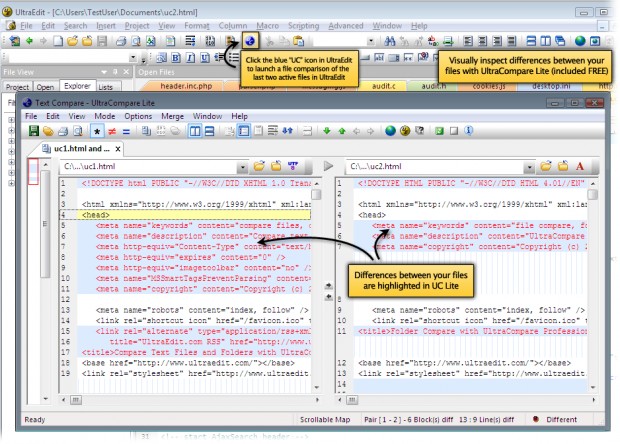
Task: Open the Scripting menu in UltraEdit
Action: pyautogui.click(x=303, y=26)
